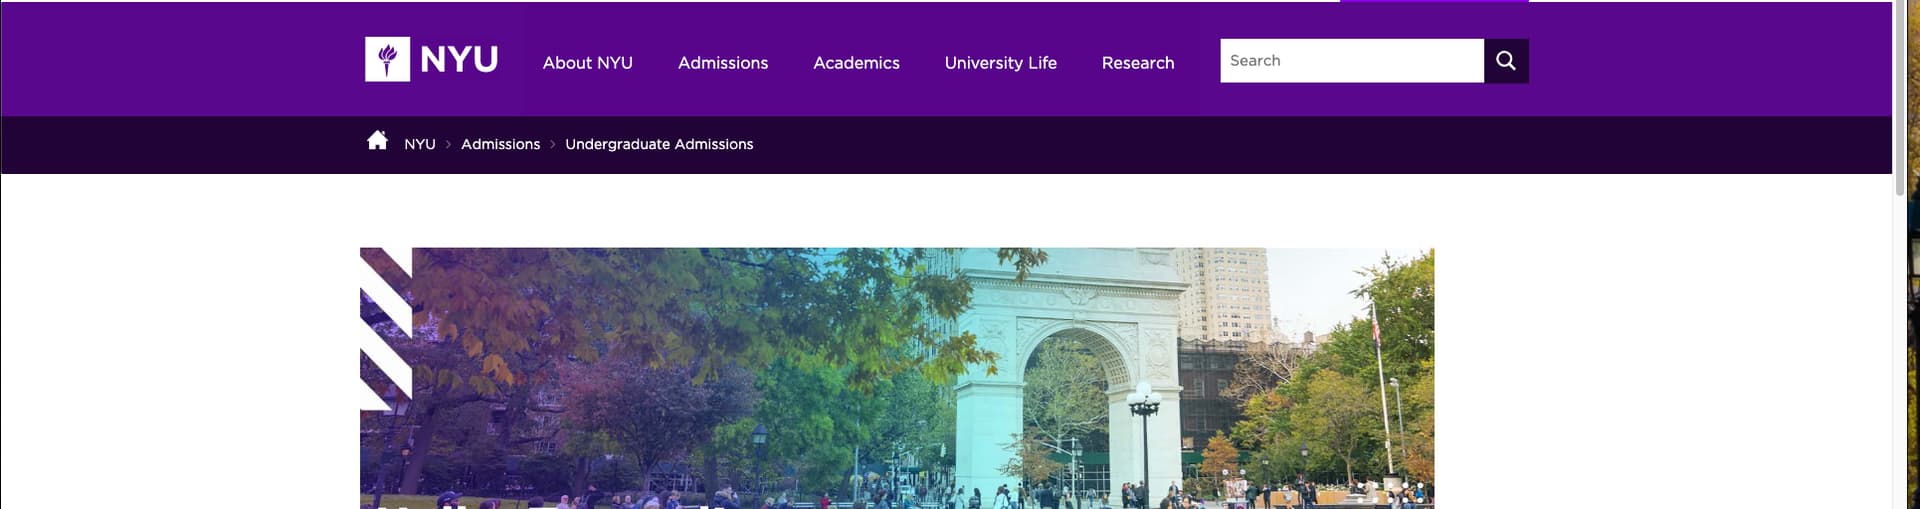
Task: Click the magnifying glass search button
Action: click(x=1506, y=61)
